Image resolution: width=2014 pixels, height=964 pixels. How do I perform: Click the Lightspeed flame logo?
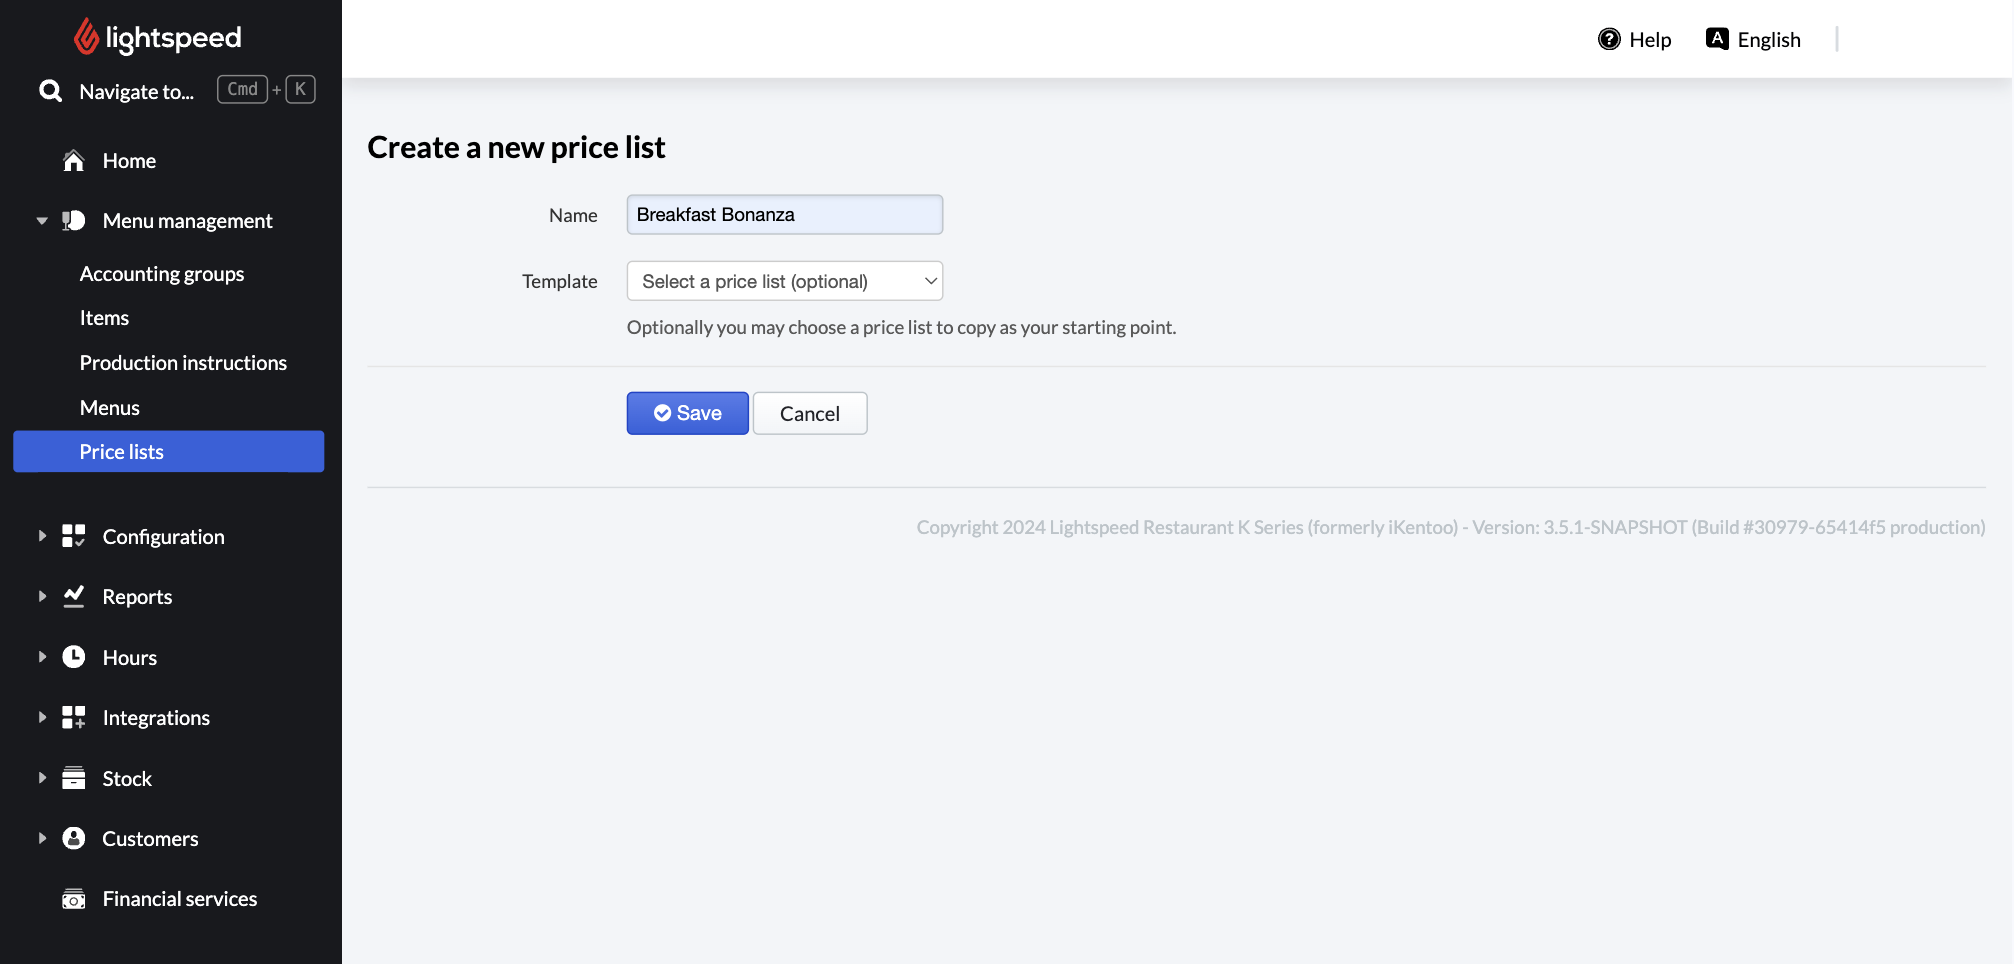click(87, 37)
